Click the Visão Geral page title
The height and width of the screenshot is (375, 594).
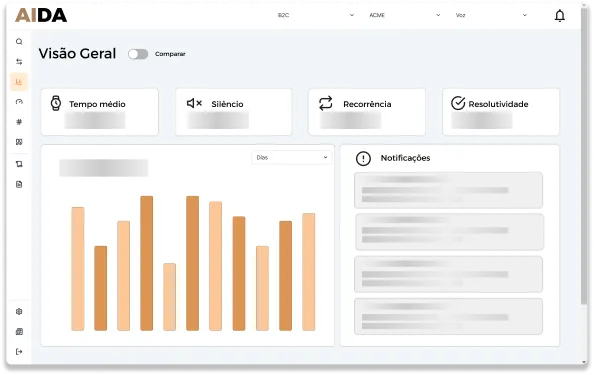click(x=77, y=54)
